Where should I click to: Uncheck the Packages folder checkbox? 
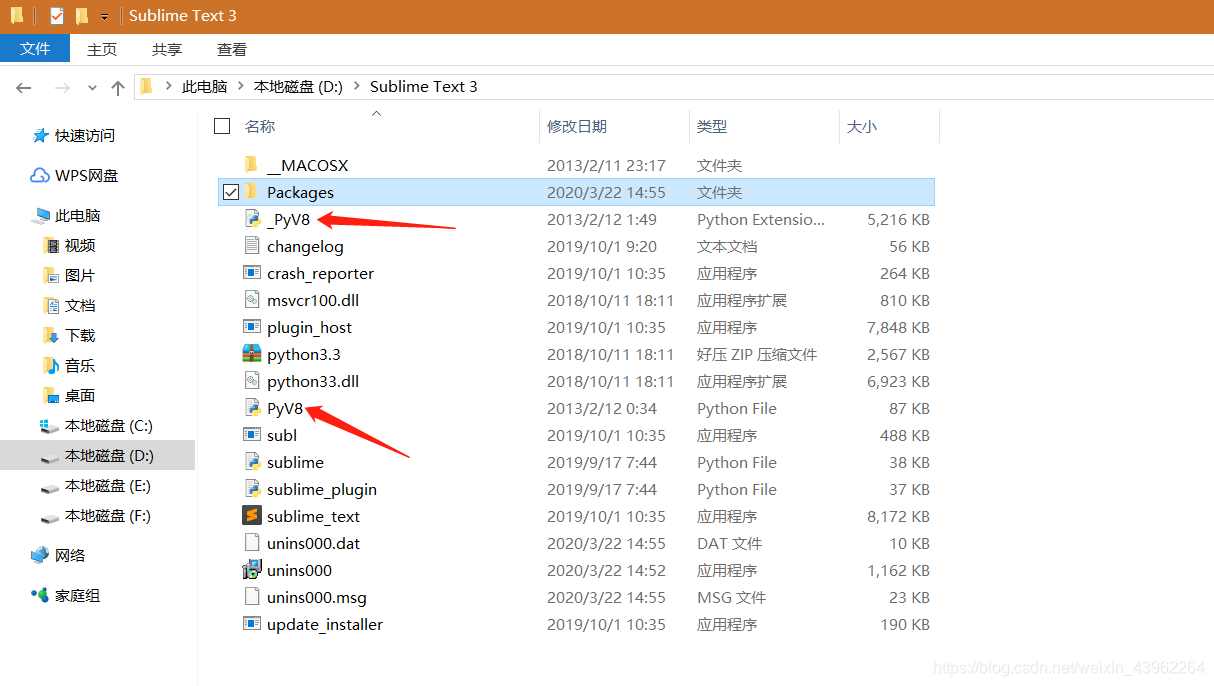tap(231, 192)
